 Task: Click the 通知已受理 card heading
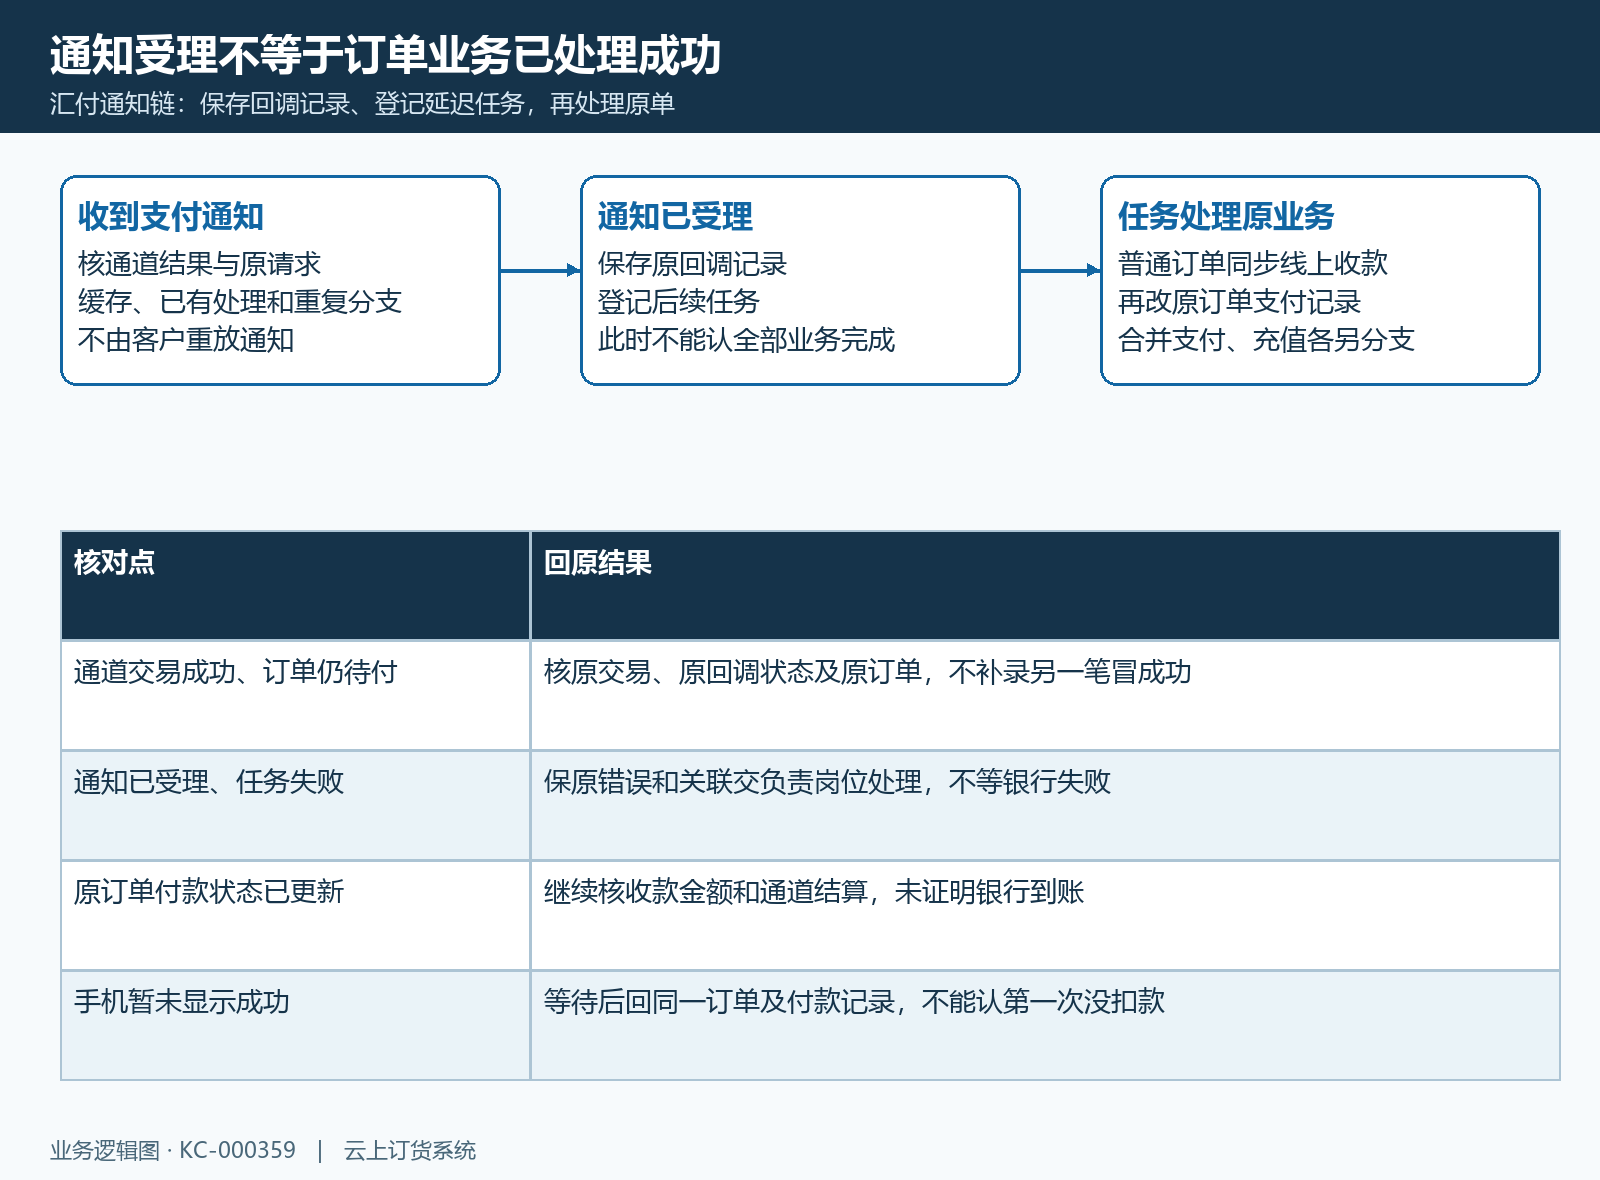pos(675,216)
